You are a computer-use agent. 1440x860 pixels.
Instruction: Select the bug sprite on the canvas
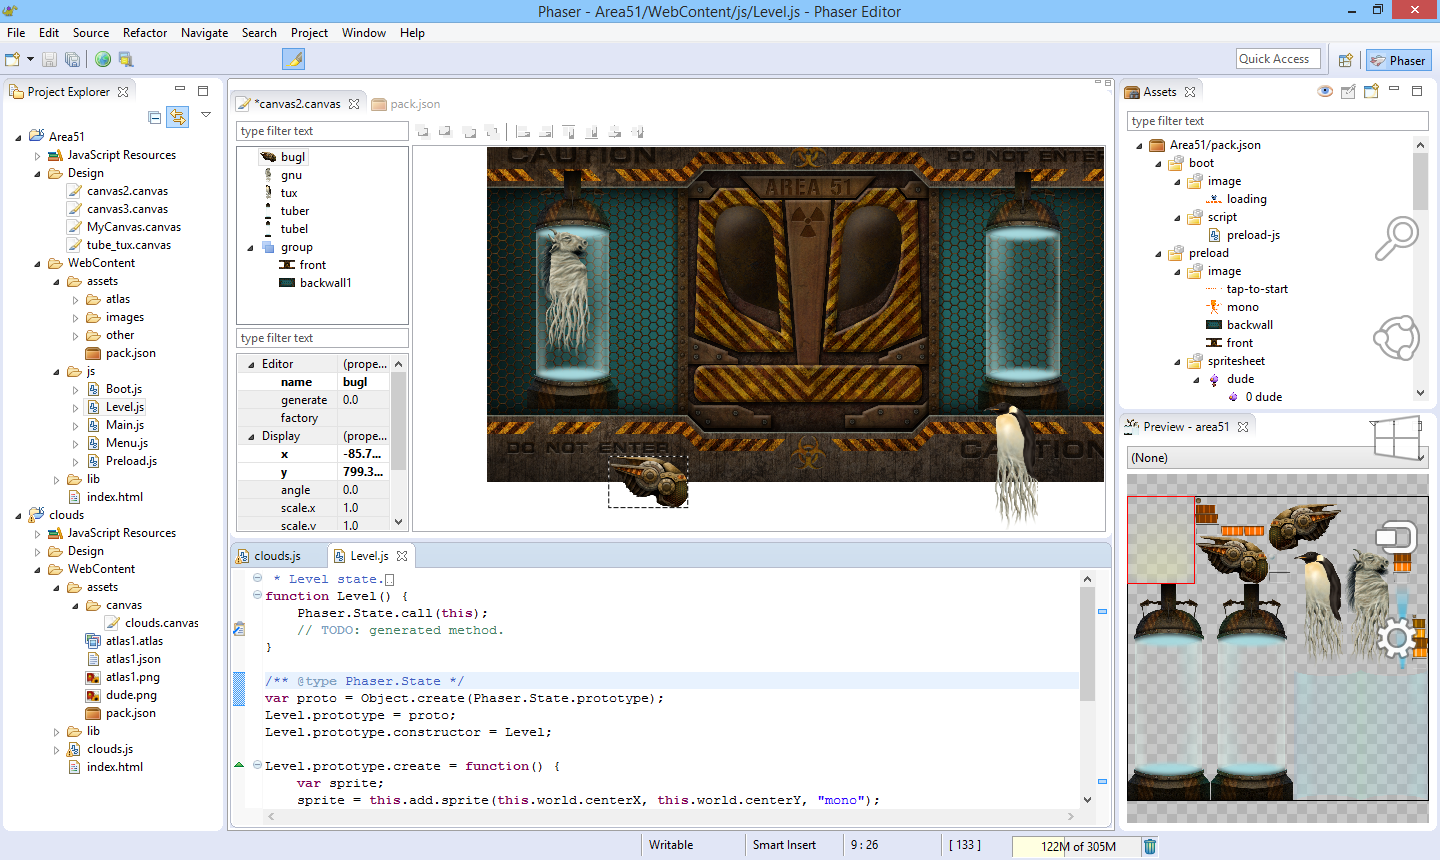click(648, 482)
